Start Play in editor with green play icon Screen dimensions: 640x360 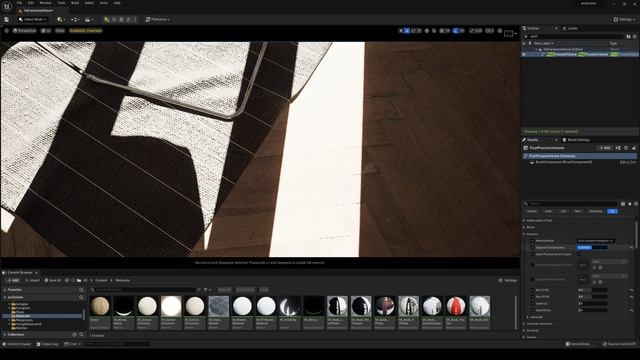pos(107,20)
